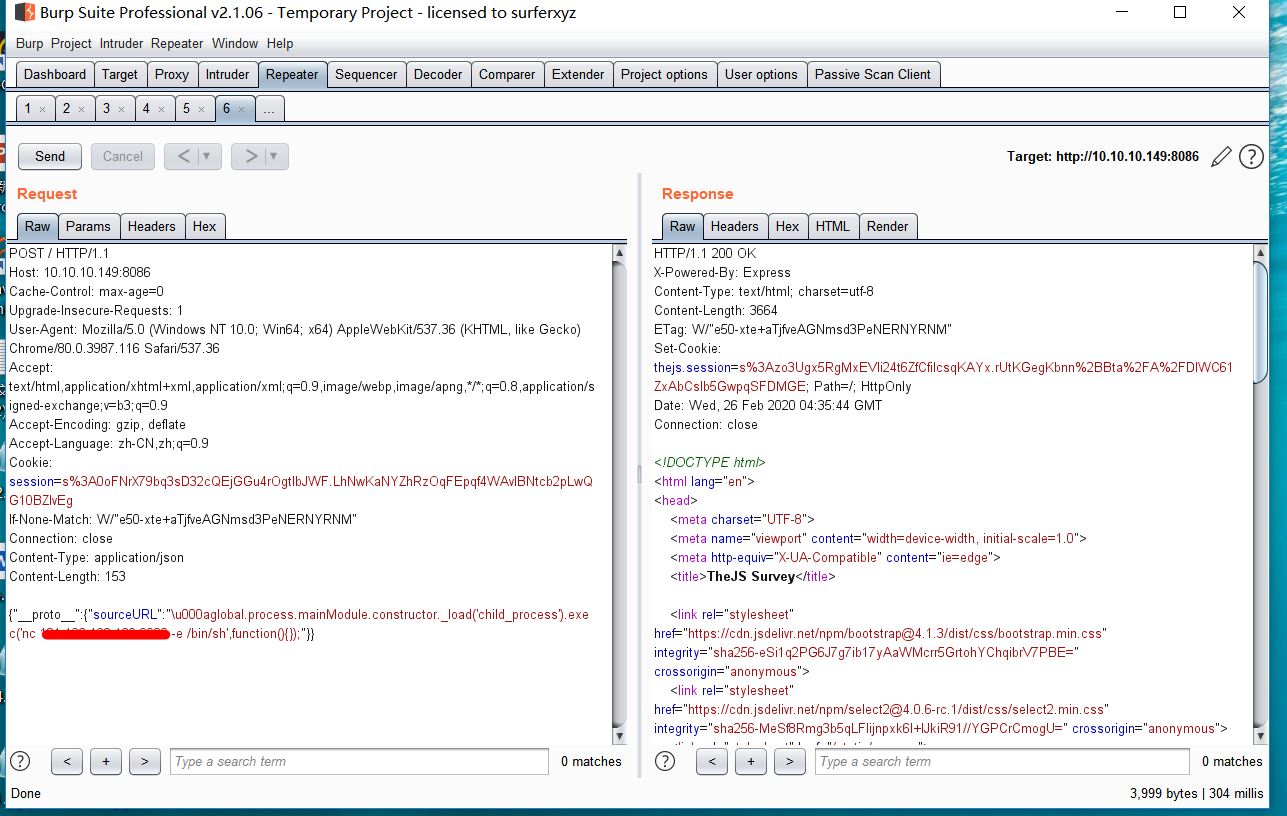Open the Project options tab
1287x816 pixels.
664,74
